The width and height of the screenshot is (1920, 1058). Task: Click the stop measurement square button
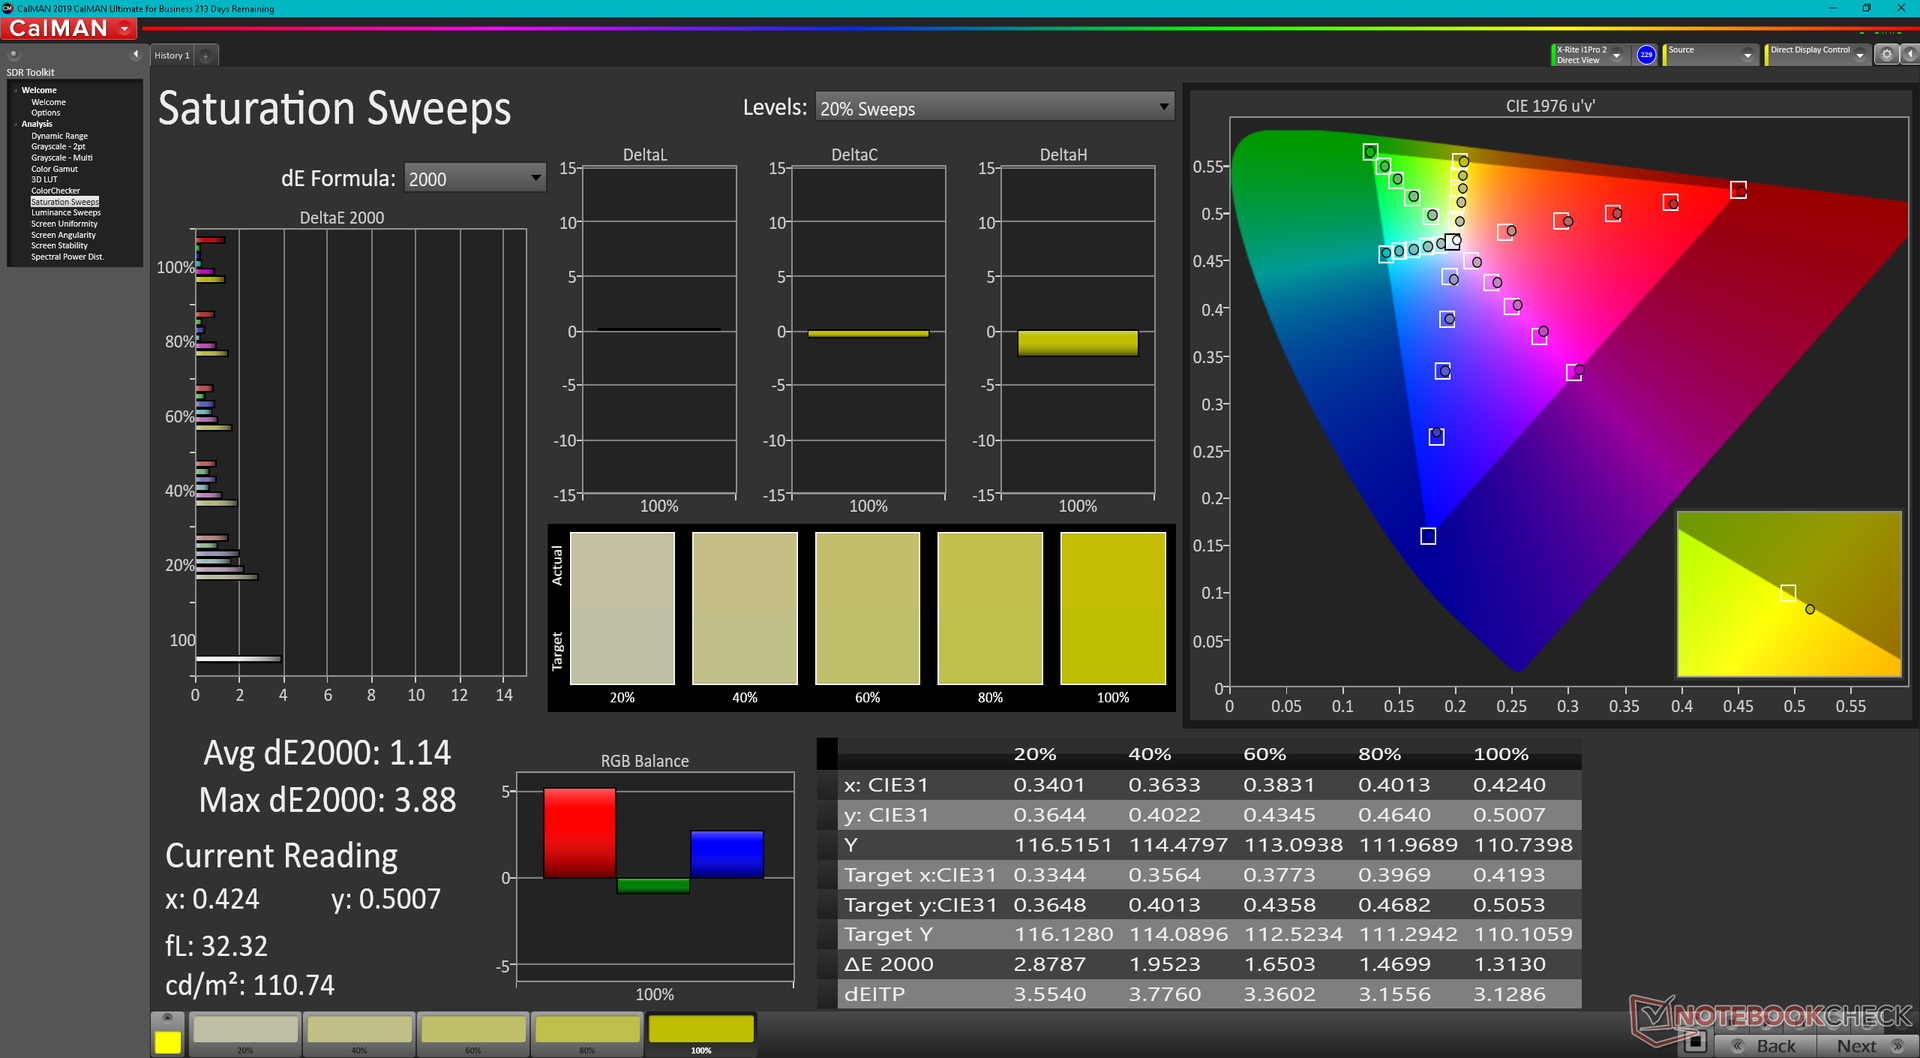pyautogui.click(x=1694, y=1043)
